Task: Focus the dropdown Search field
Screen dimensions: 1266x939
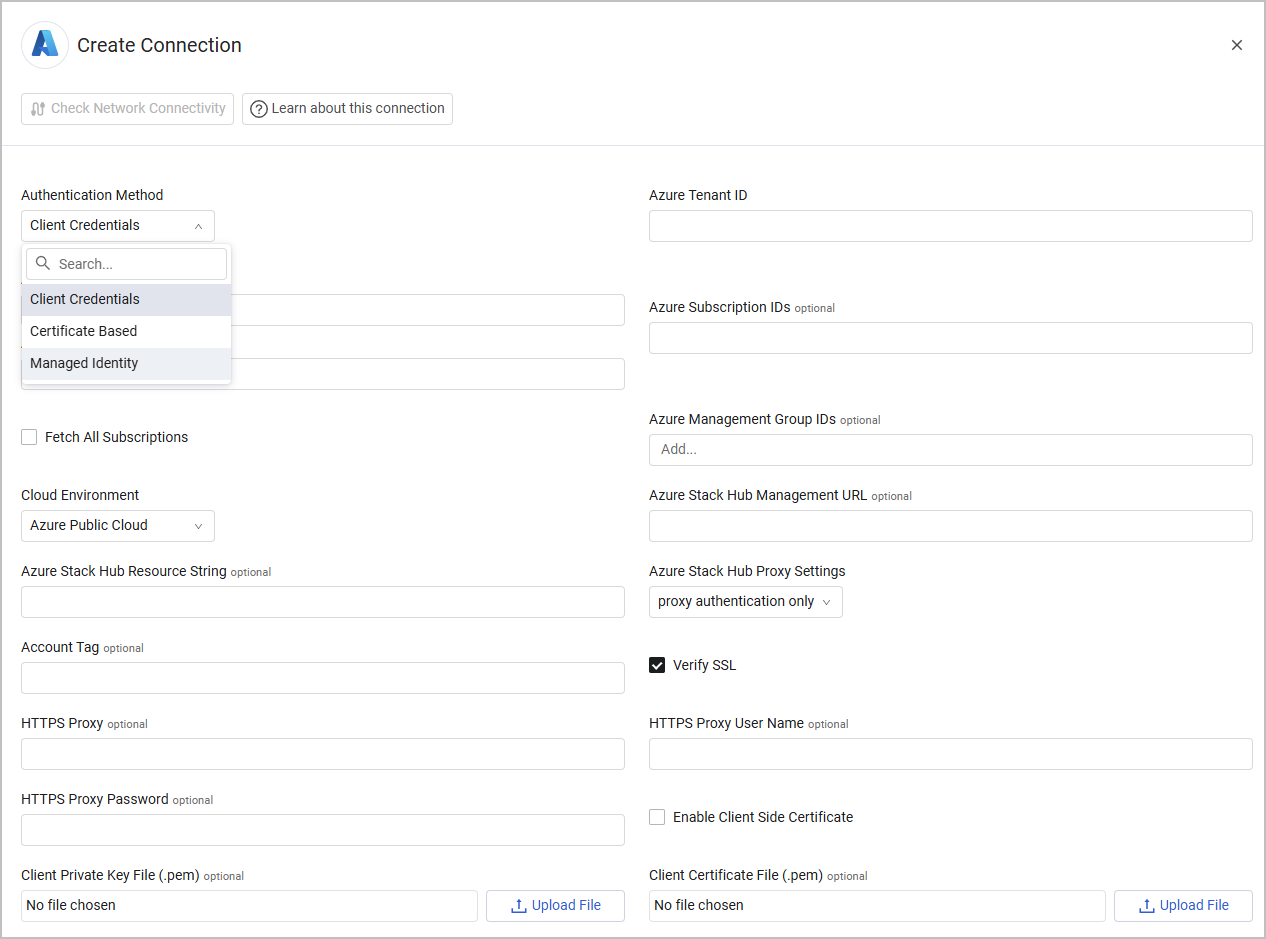Action: 127,264
